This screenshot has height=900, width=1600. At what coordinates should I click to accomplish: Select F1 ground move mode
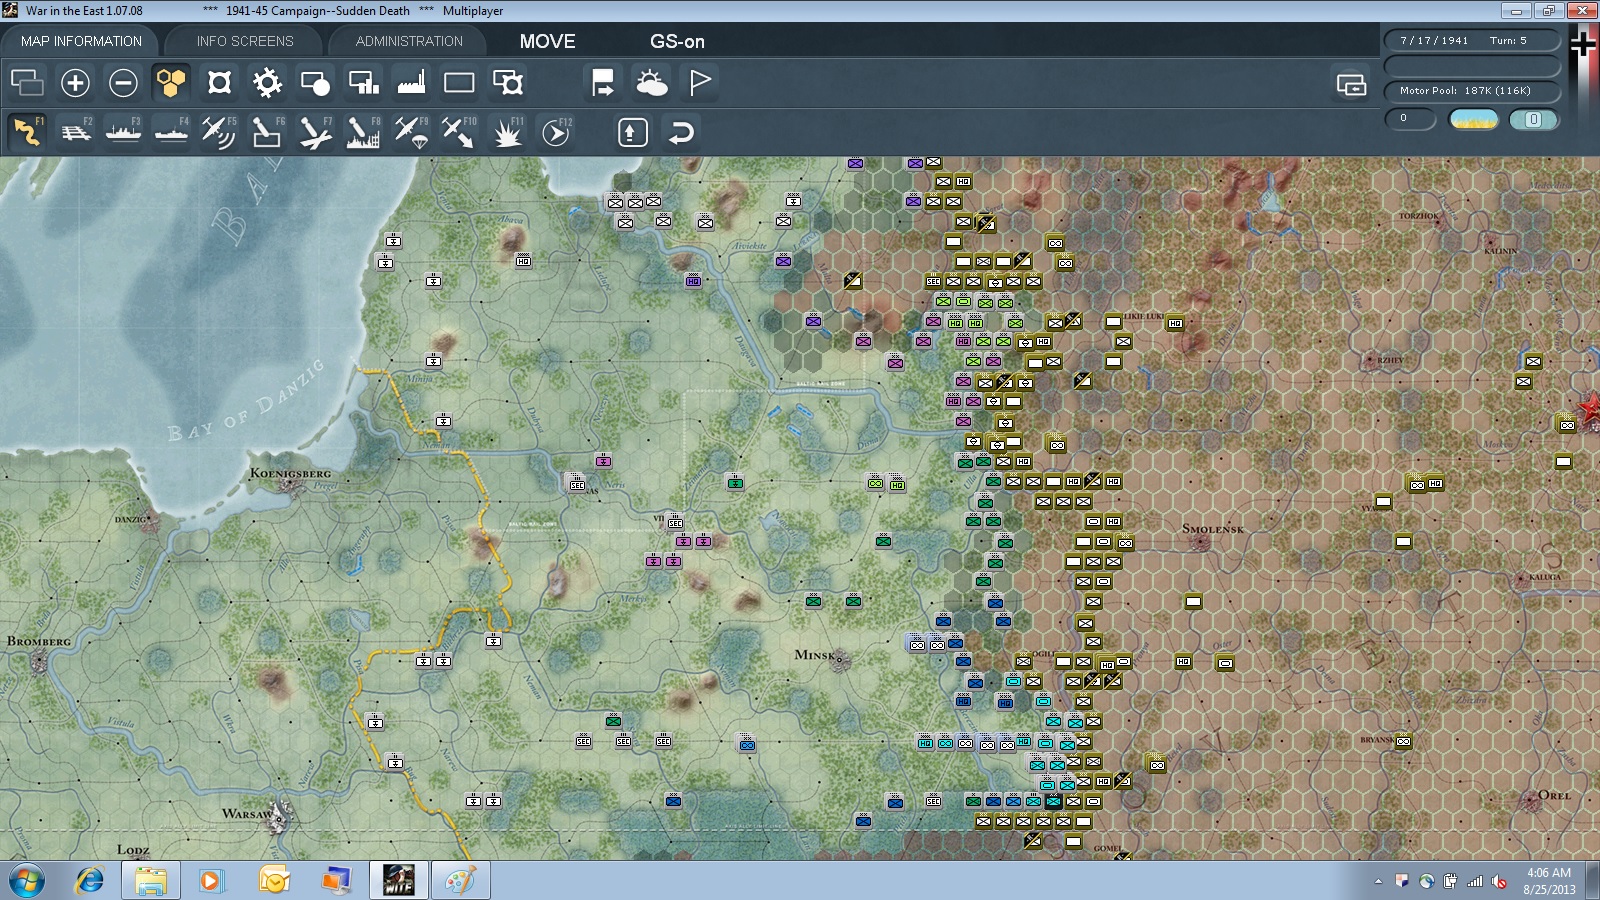click(x=27, y=132)
